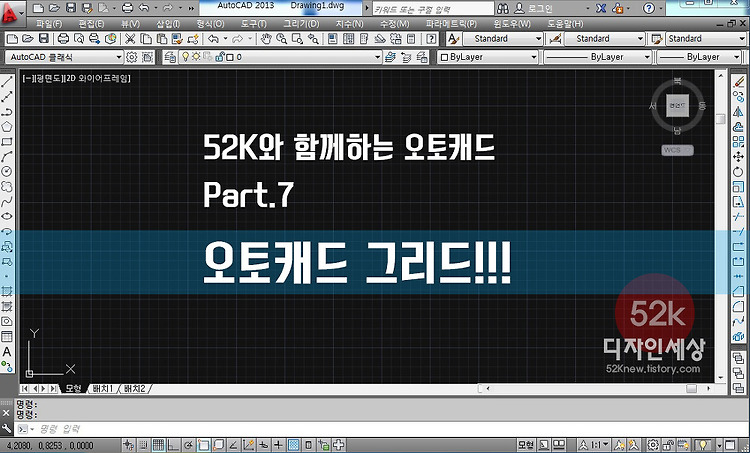The width and height of the screenshot is (750, 453).
Task: Click the Plot (print) icon
Action: click(63, 39)
